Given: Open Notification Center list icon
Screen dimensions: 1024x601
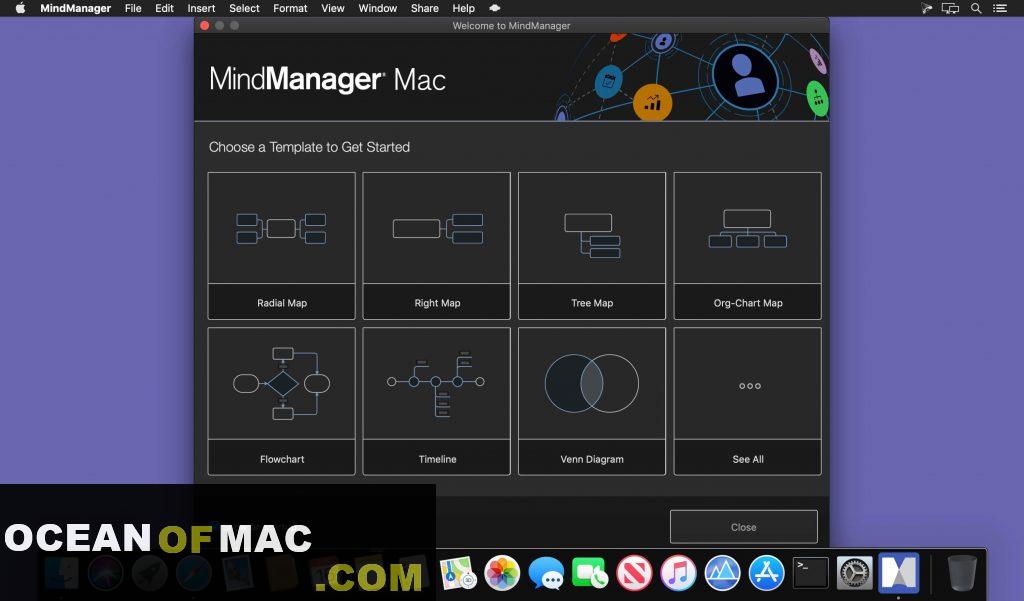Looking at the screenshot, I should click(1000, 8).
